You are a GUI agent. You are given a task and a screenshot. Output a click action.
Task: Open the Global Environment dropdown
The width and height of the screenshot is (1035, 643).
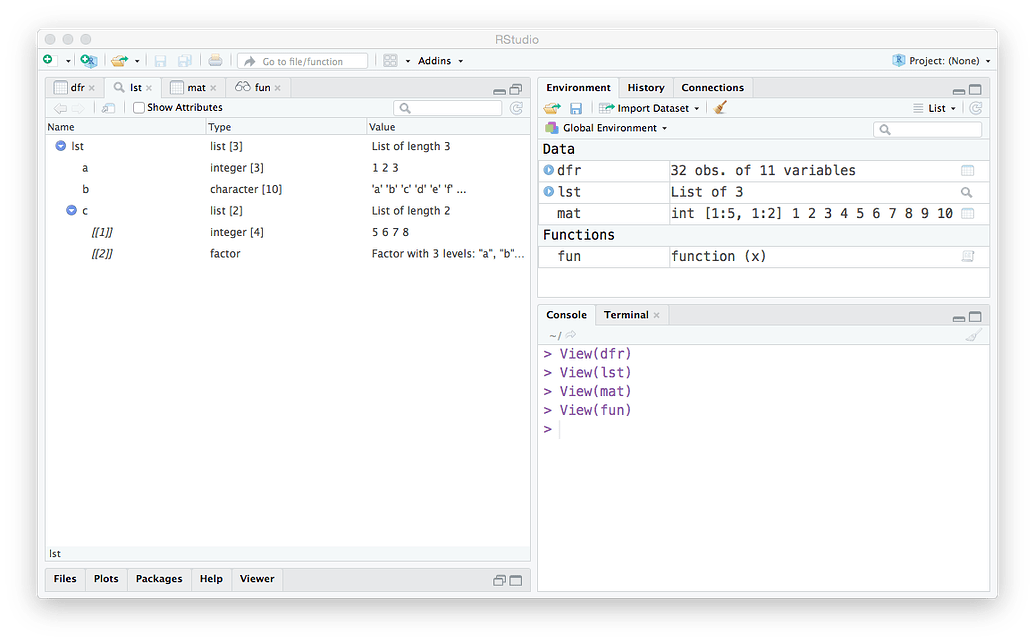pos(606,128)
